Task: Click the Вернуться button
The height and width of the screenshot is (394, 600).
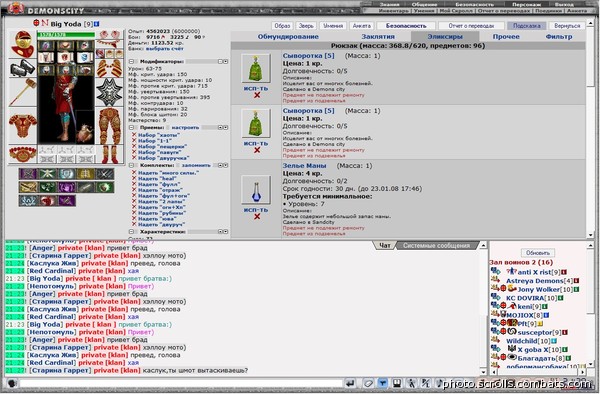Action: tap(567, 26)
